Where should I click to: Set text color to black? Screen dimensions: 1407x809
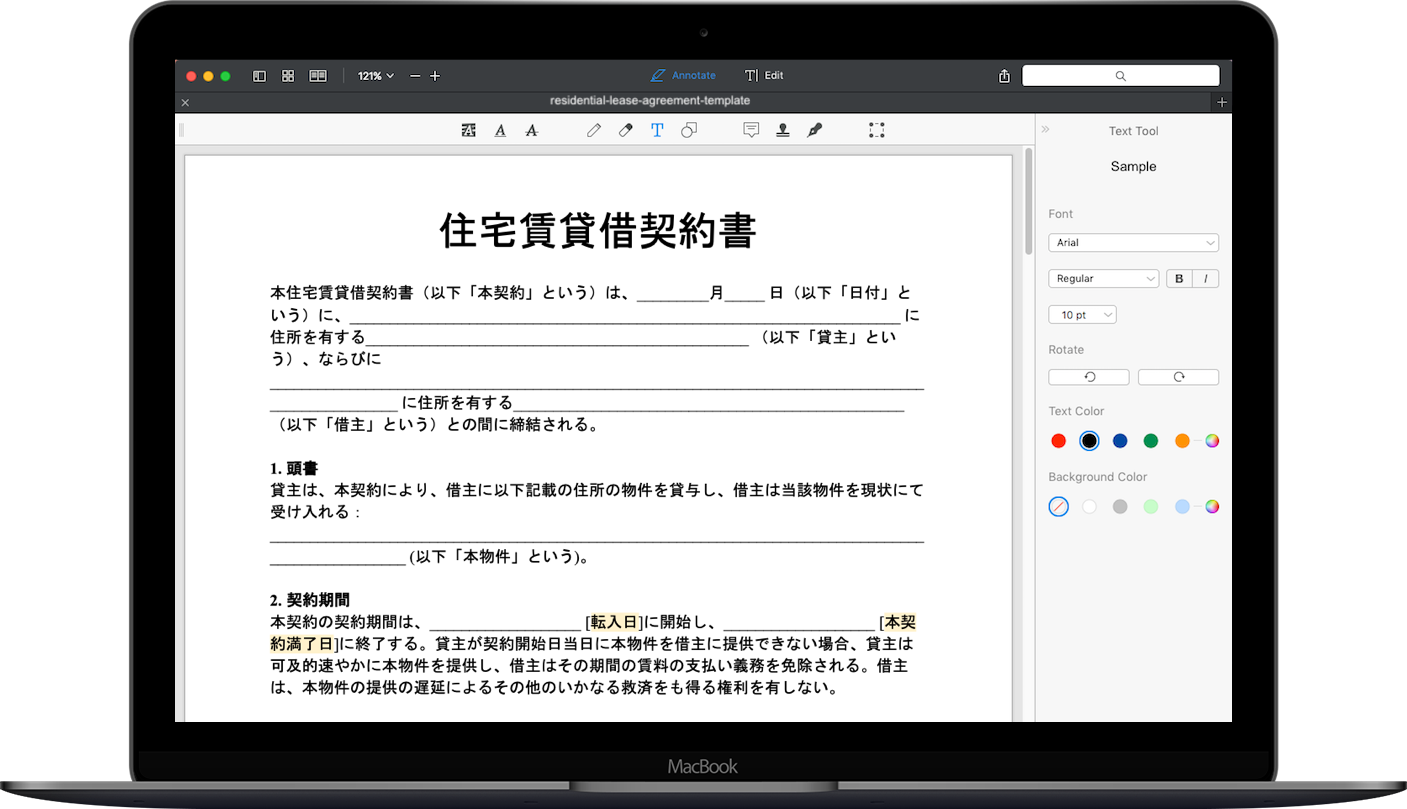(x=1089, y=441)
